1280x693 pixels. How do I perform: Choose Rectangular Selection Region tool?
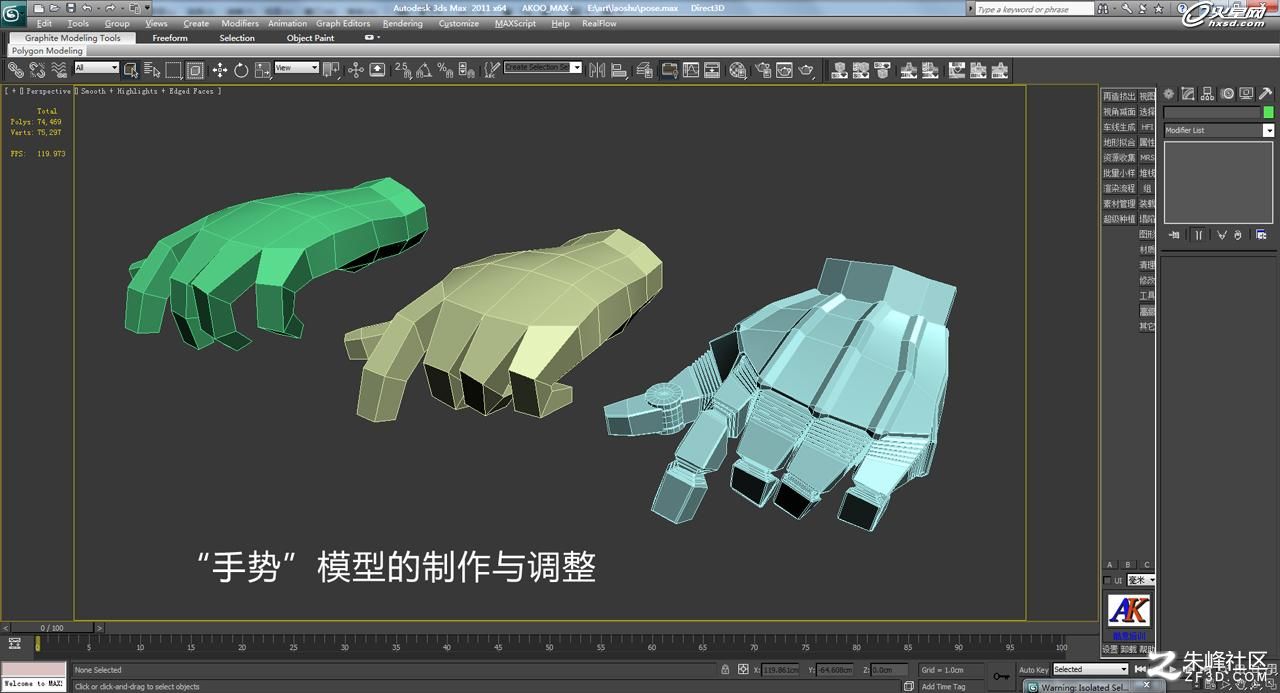coord(174,69)
